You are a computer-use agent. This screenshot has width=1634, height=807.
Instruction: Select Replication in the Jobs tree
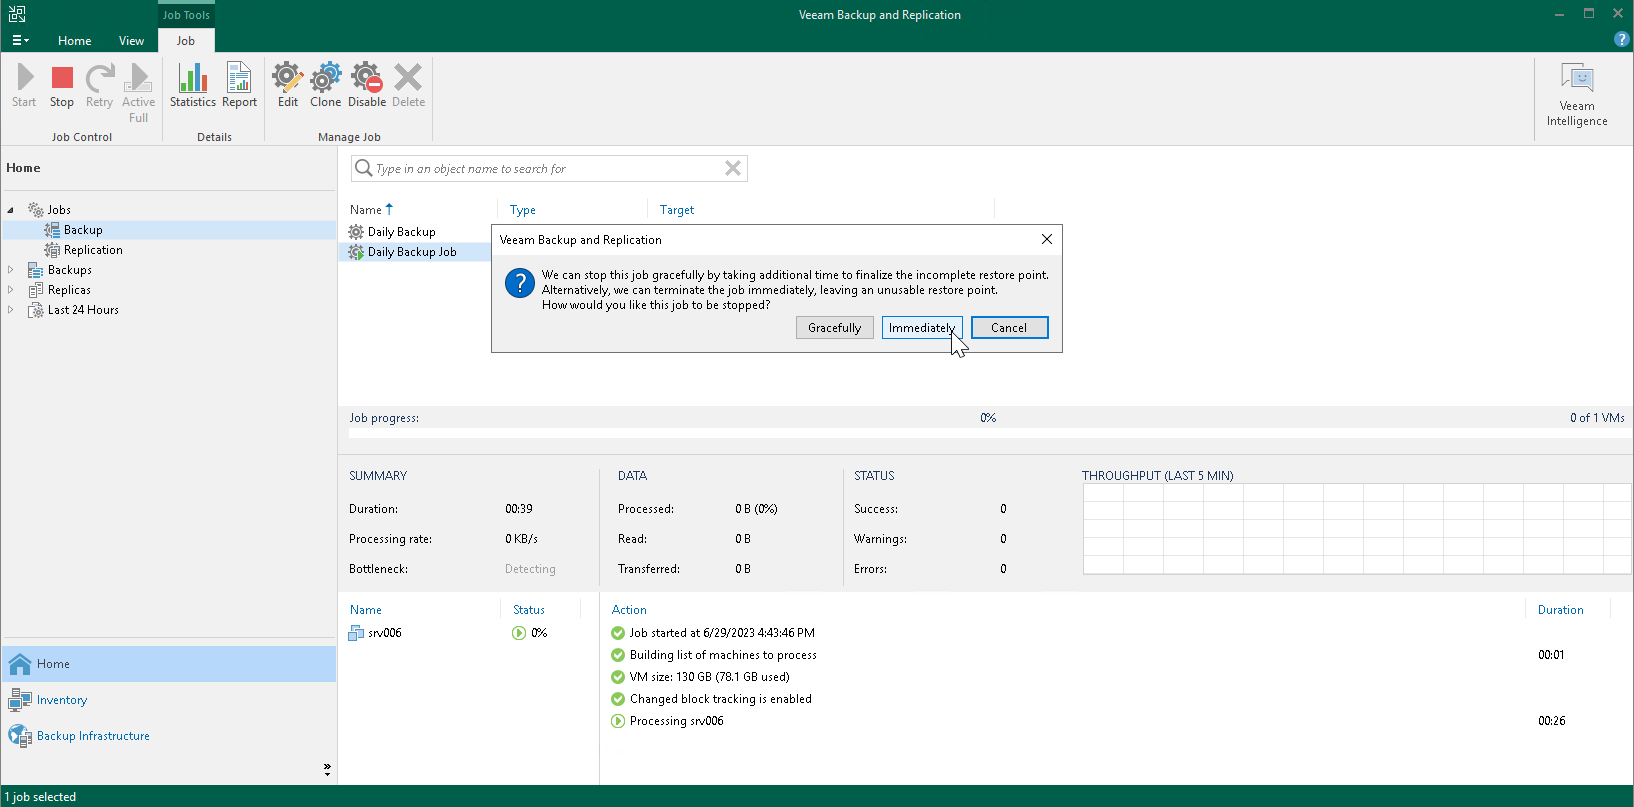(93, 250)
